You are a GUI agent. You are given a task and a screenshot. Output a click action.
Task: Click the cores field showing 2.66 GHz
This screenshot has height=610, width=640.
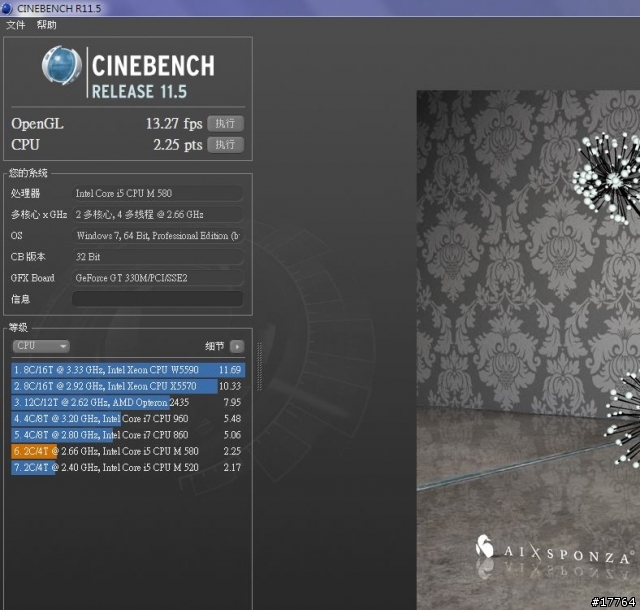[158, 214]
